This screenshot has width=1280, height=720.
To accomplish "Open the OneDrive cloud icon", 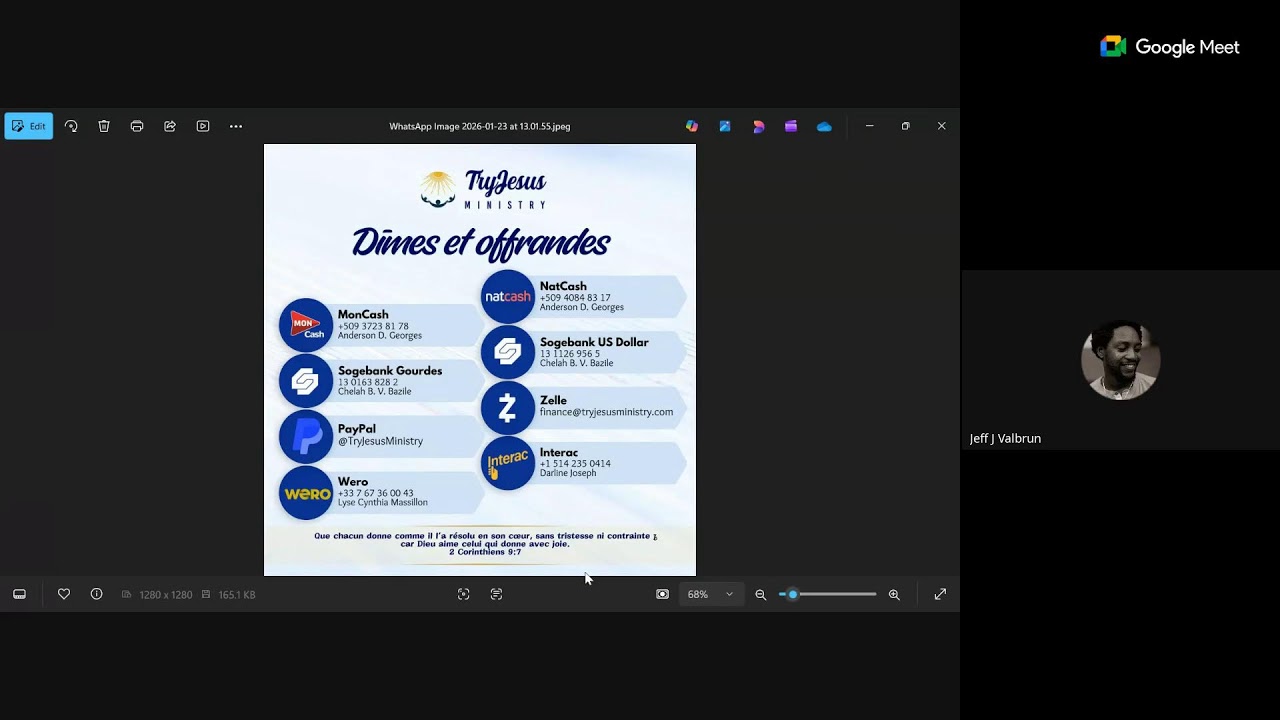I will coord(824,126).
